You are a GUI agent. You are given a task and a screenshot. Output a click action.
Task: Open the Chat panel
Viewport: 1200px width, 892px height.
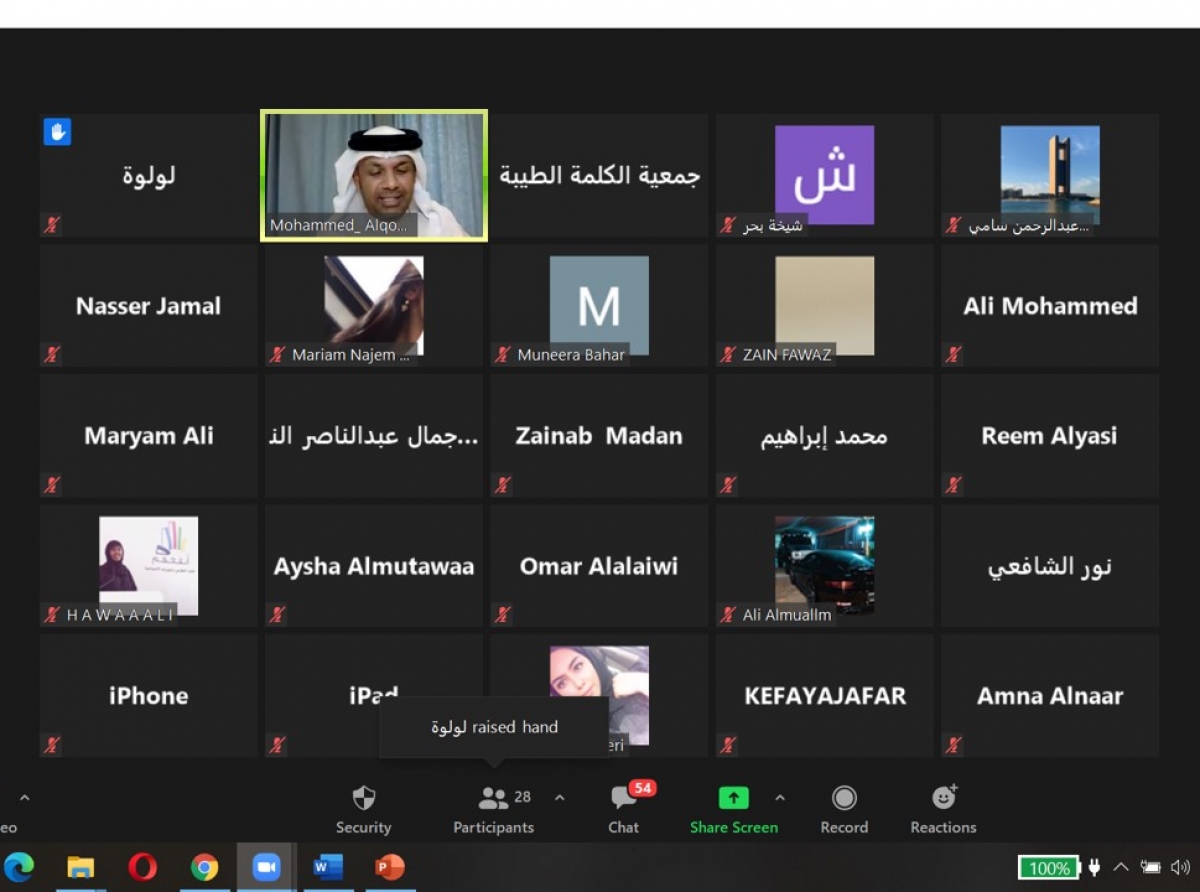click(x=623, y=808)
